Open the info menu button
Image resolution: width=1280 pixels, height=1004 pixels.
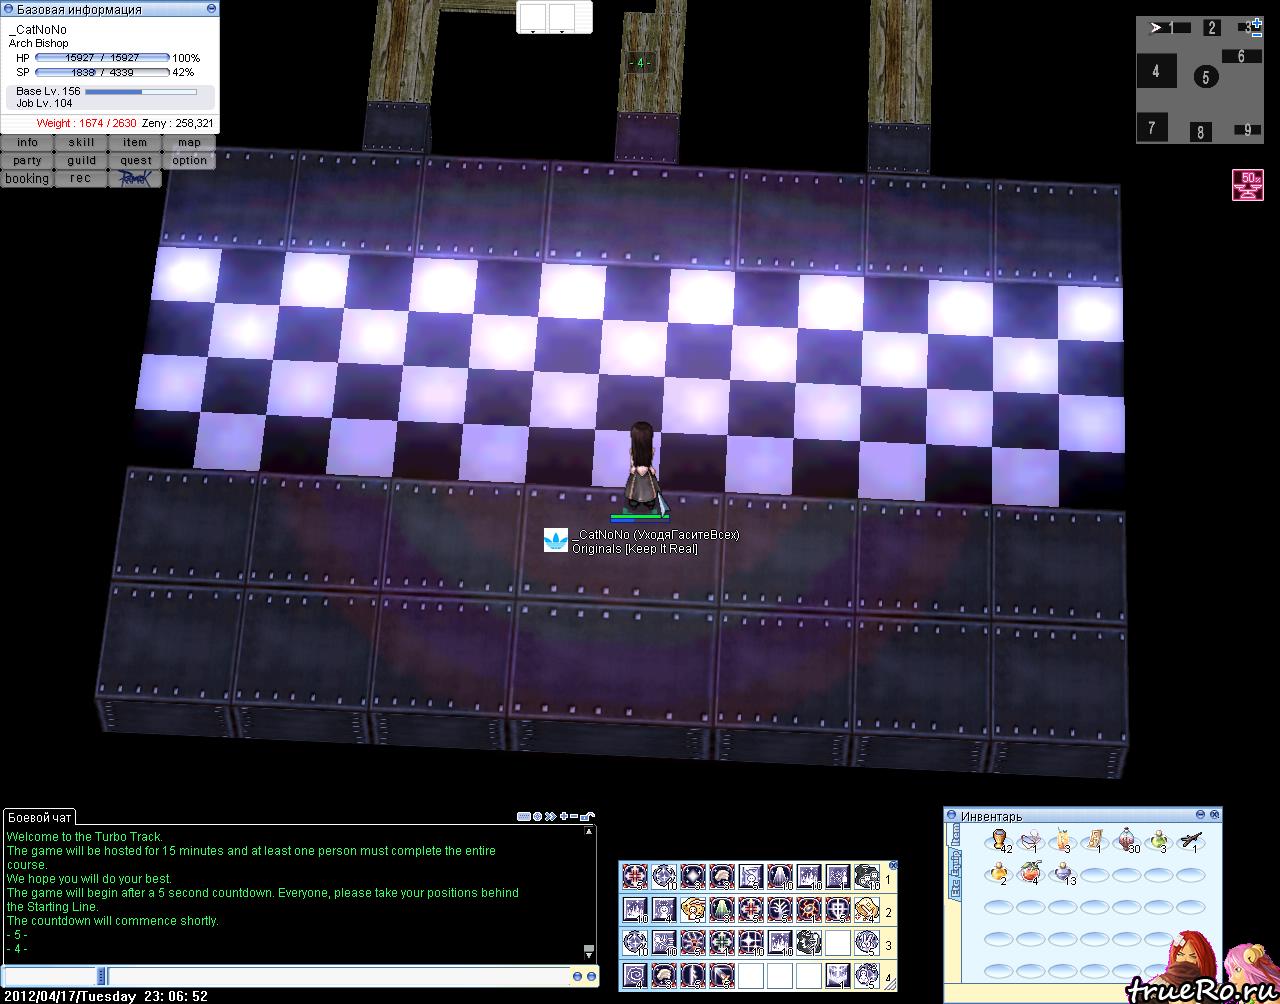(27, 142)
